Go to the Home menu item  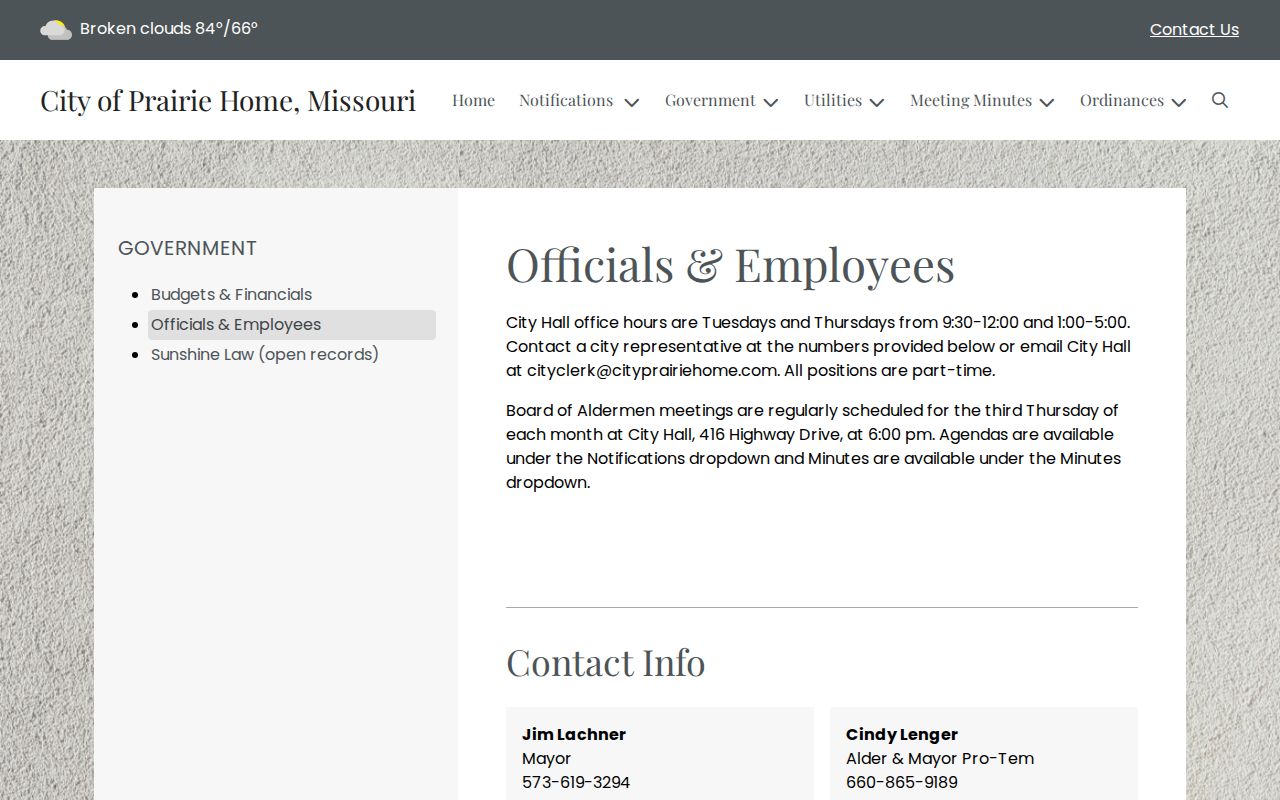[473, 100]
